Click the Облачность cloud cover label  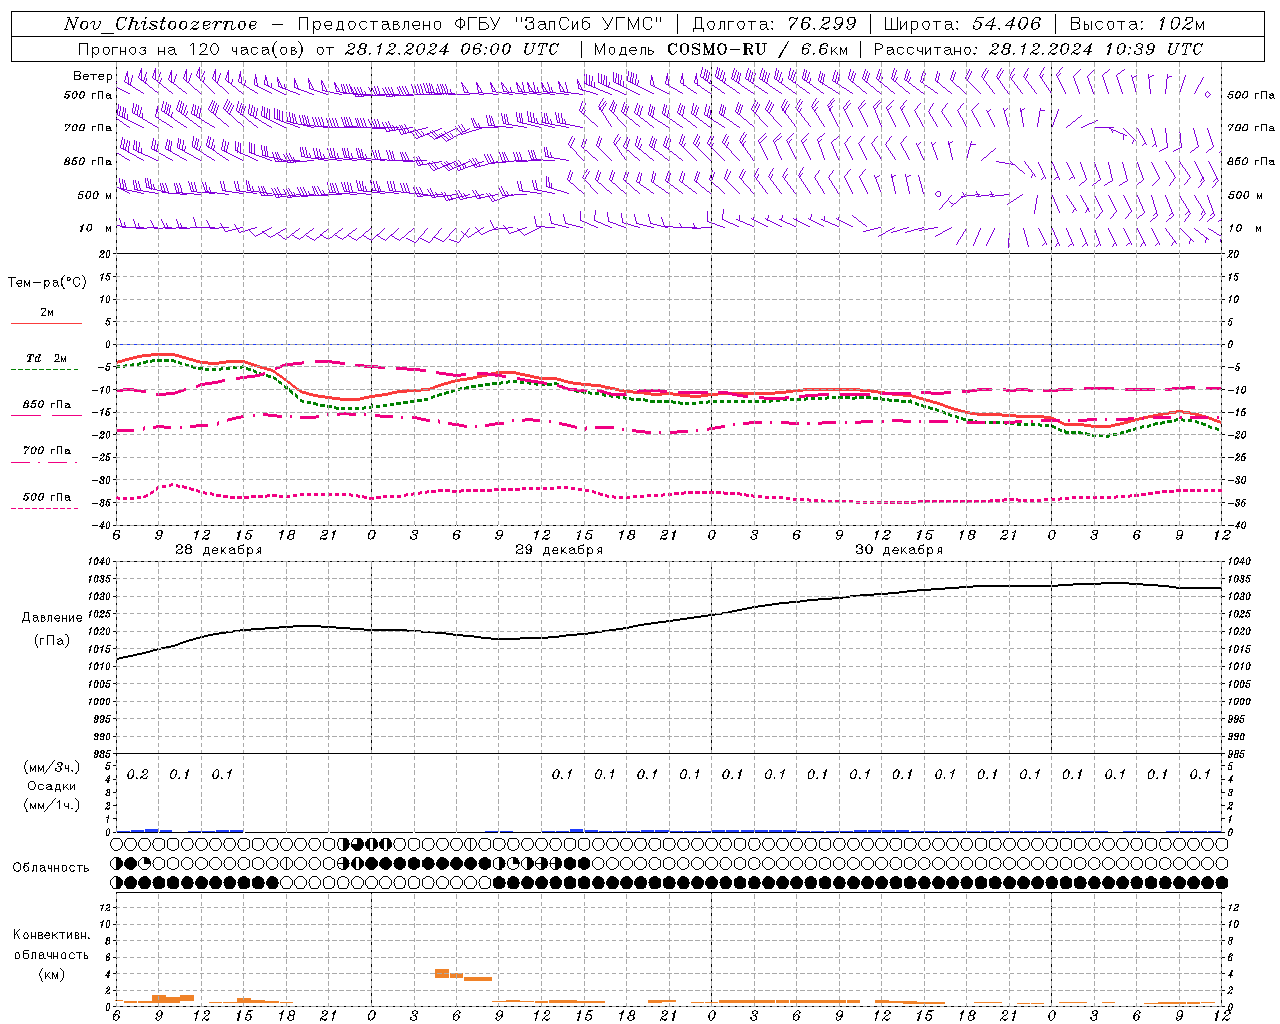(x=51, y=867)
